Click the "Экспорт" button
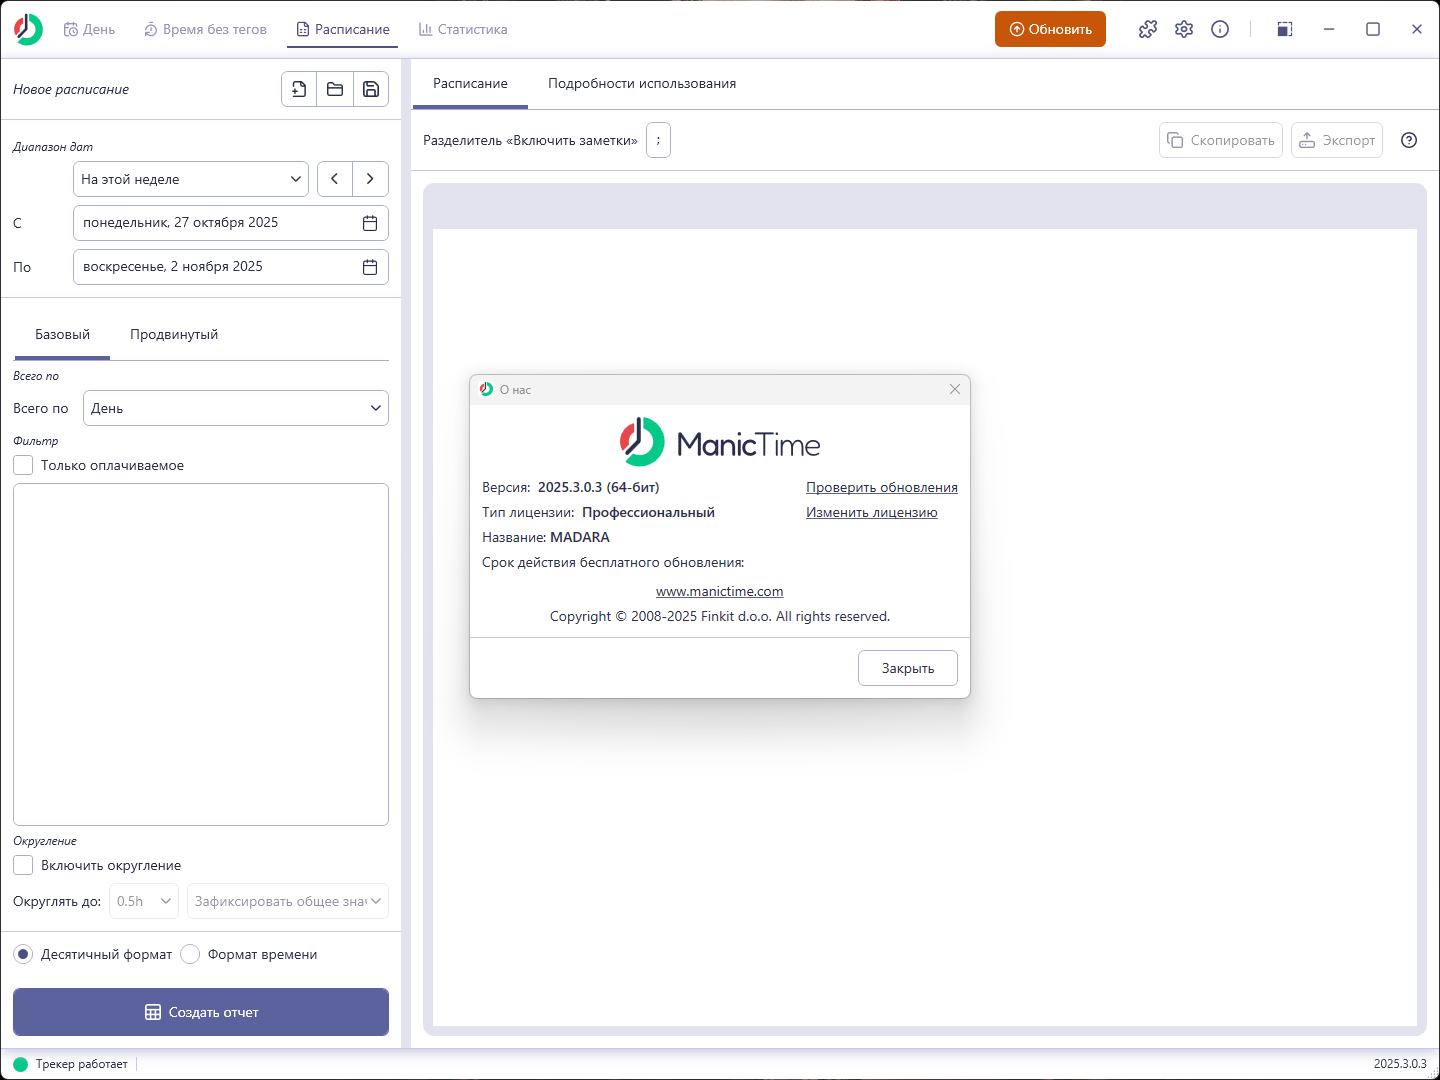The height and width of the screenshot is (1080, 1440). tap(1337, 140)
